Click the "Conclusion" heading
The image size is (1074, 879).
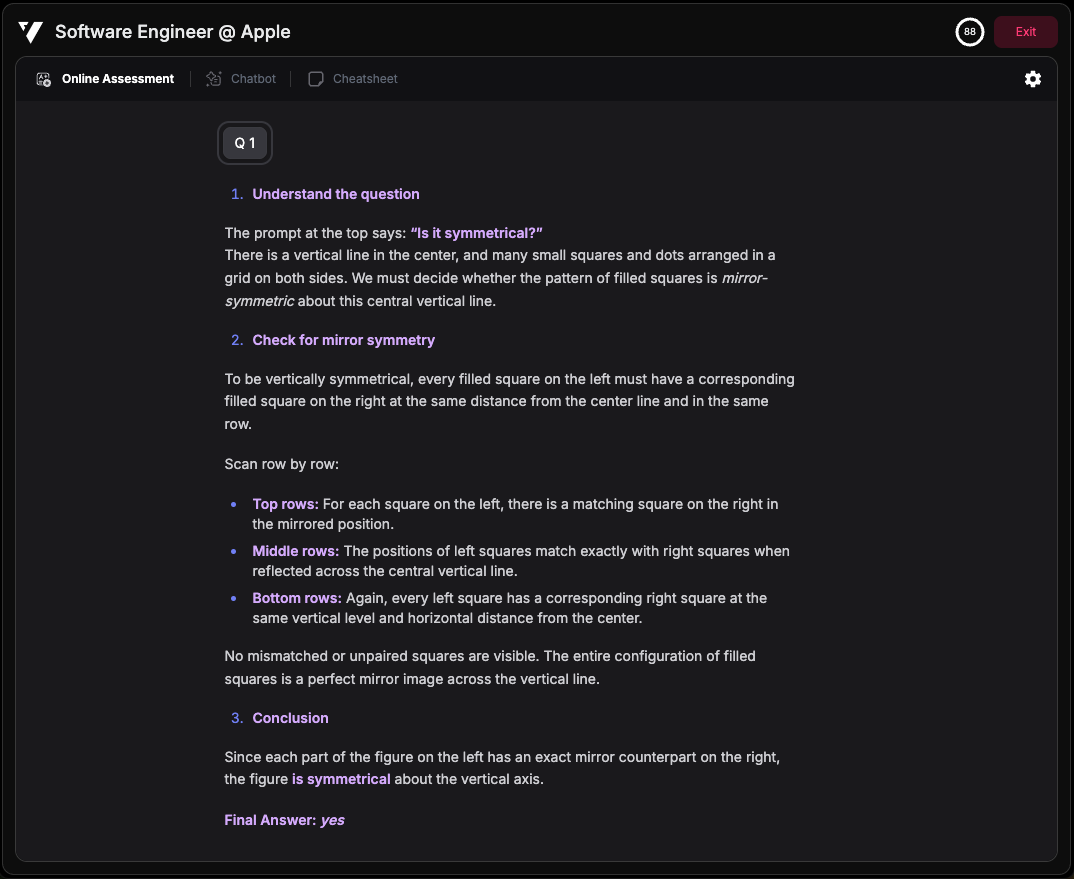pyautogui.click(x=290, y=718)
